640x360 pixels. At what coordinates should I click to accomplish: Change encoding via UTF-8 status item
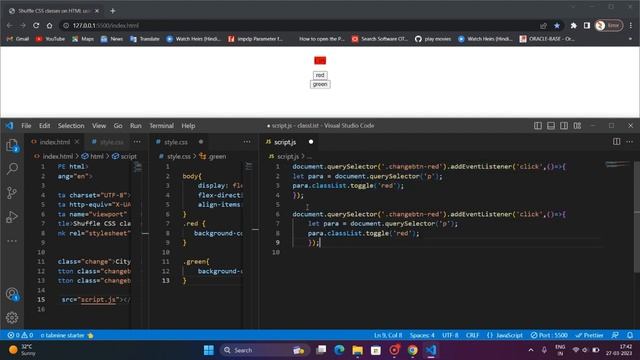point(450,335)
